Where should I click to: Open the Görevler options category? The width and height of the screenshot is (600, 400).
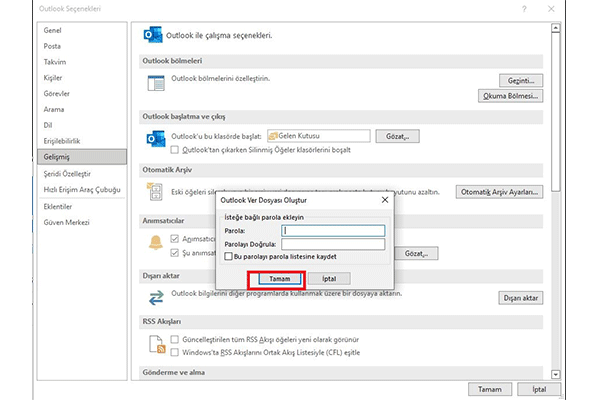57,93
